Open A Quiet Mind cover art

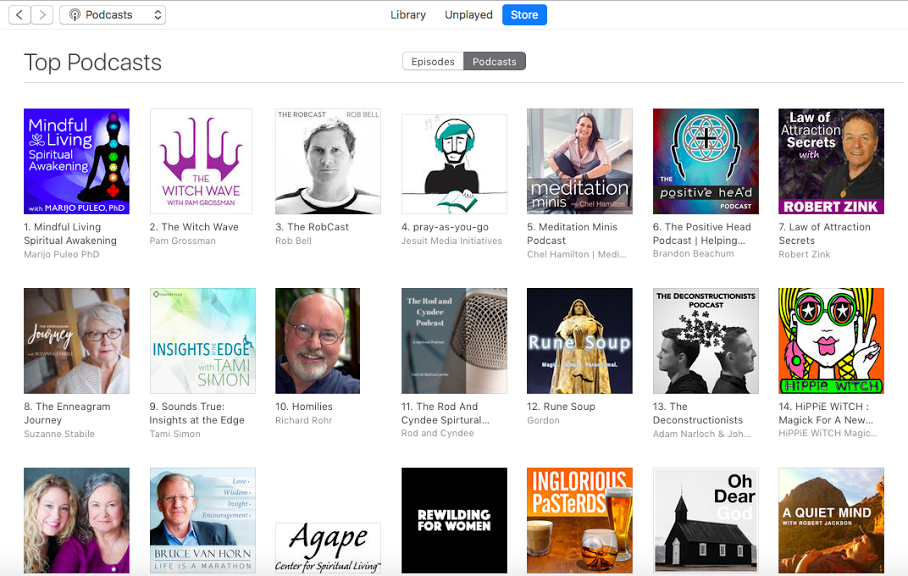pos(831,520)
